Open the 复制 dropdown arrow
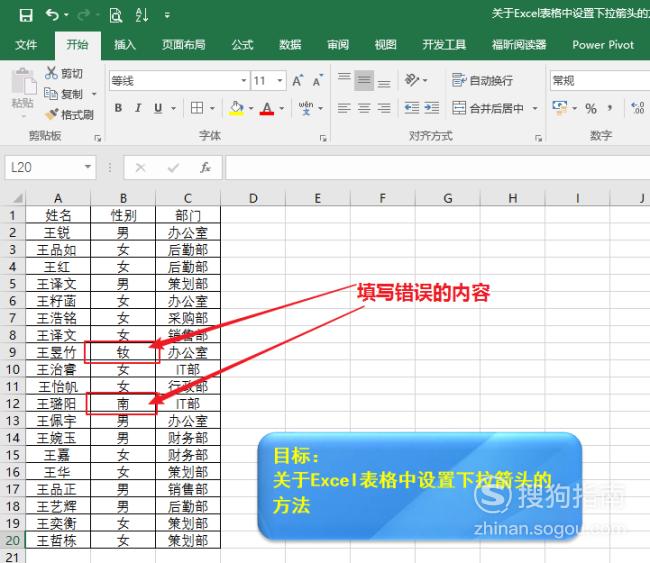This screenshot has height=563, width=650. pyautogui.click(x=95, y=94)
